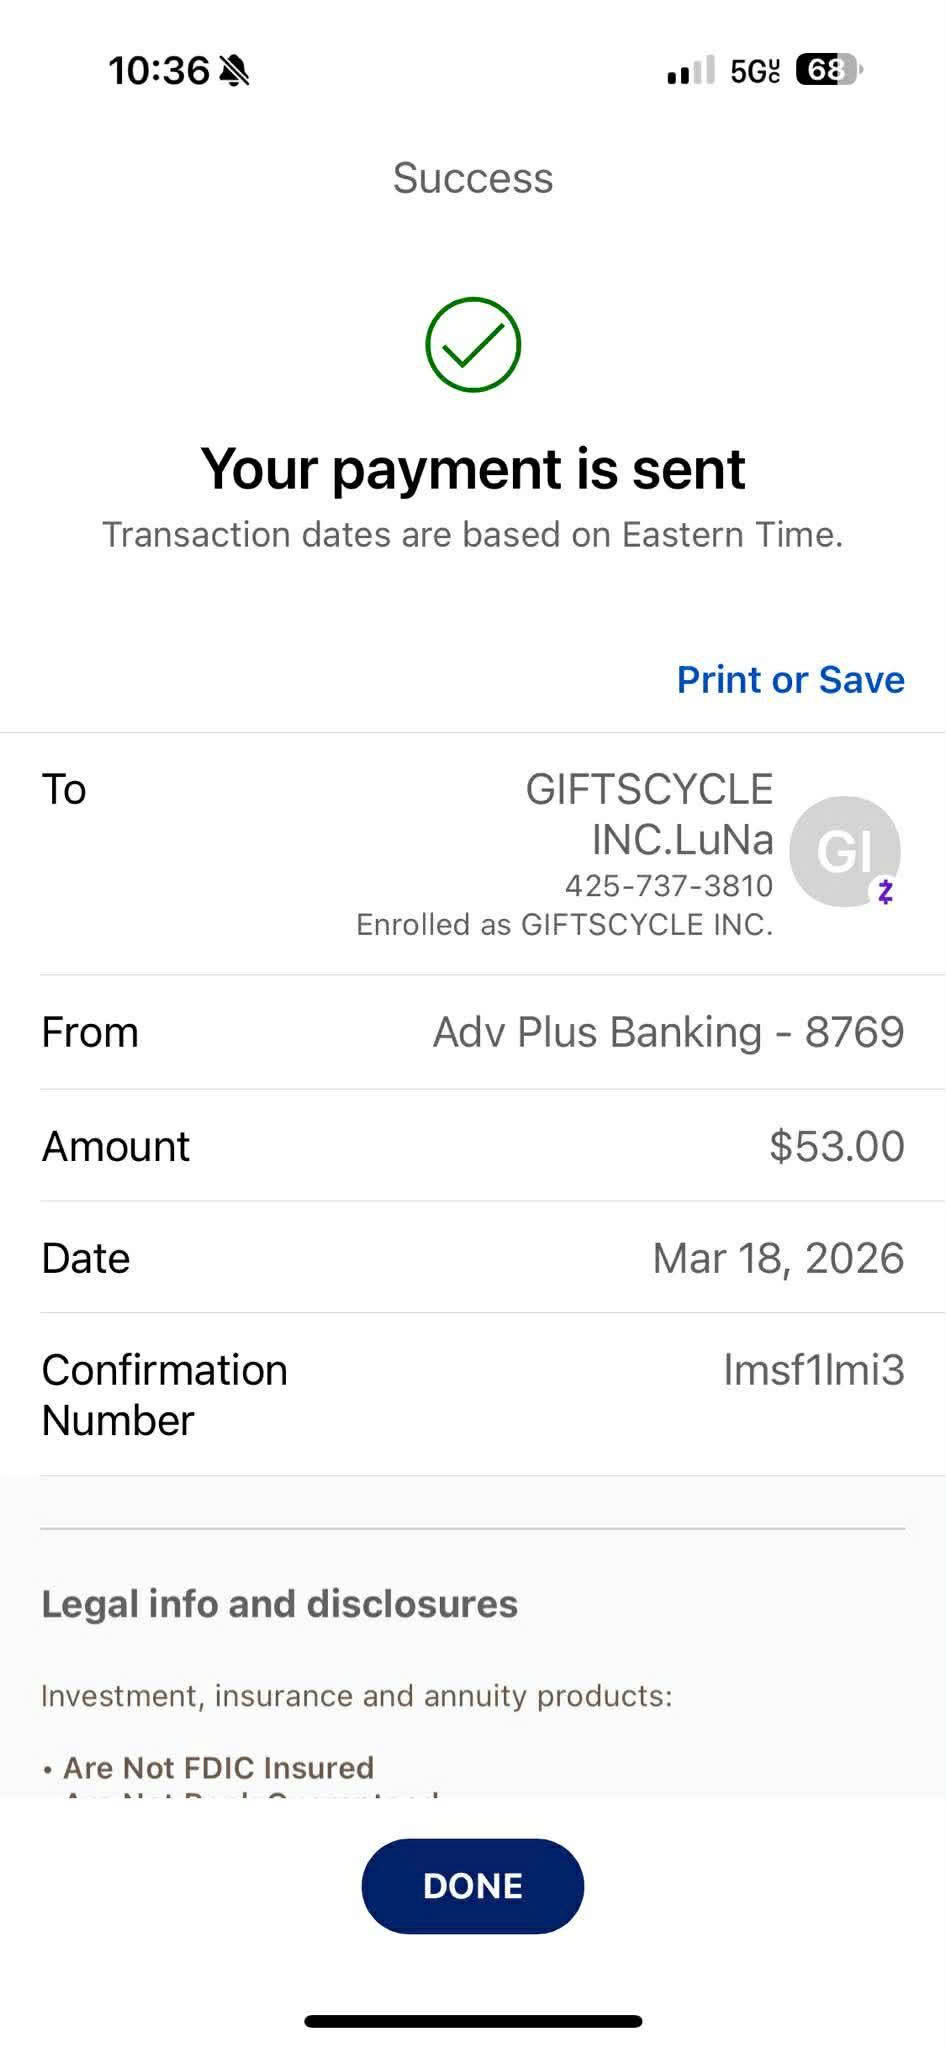Viewport: 946px width, 2048px height.
Task: Tap the Legal info and disclosures heading
Action: [x=279, y=1604]
